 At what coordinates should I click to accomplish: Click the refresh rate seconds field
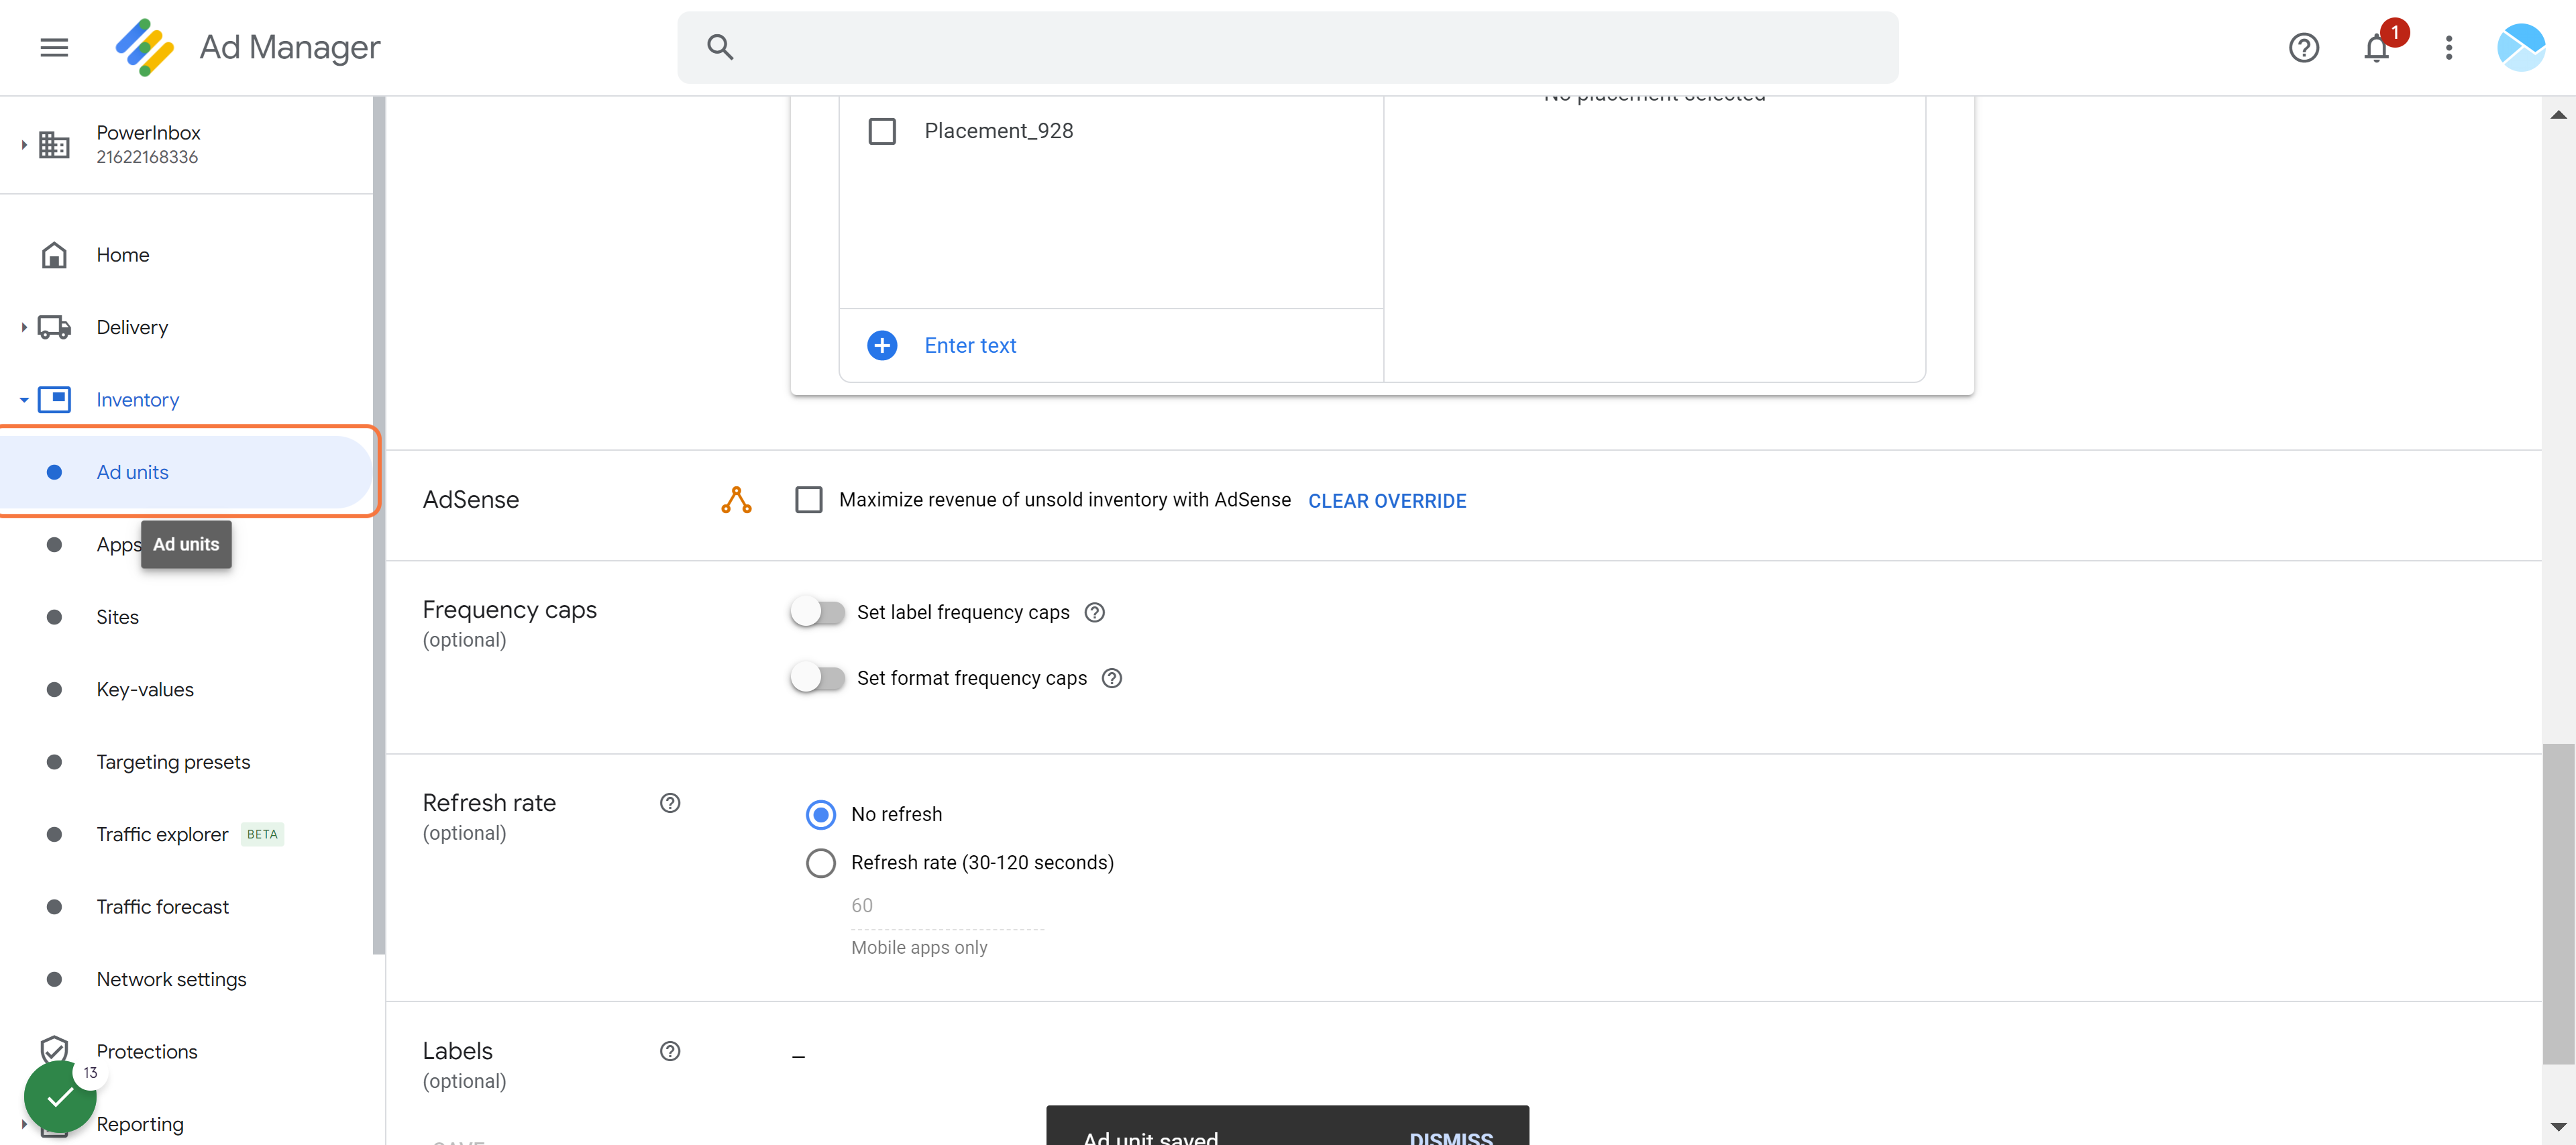tap(947, 905)
